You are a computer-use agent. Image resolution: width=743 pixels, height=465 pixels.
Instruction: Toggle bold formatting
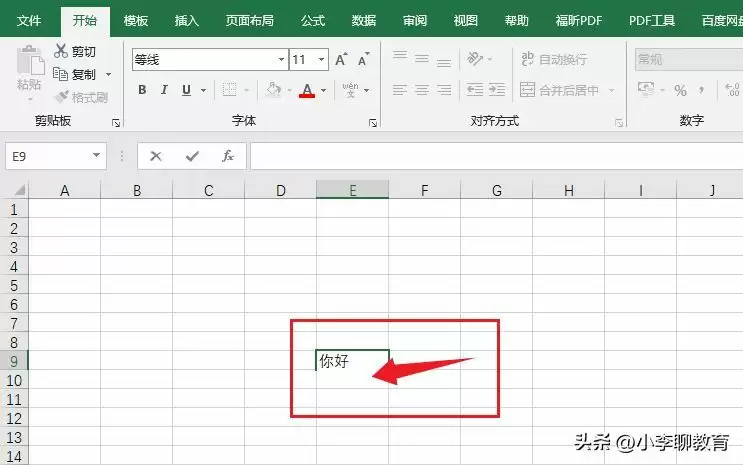[142, 90]
